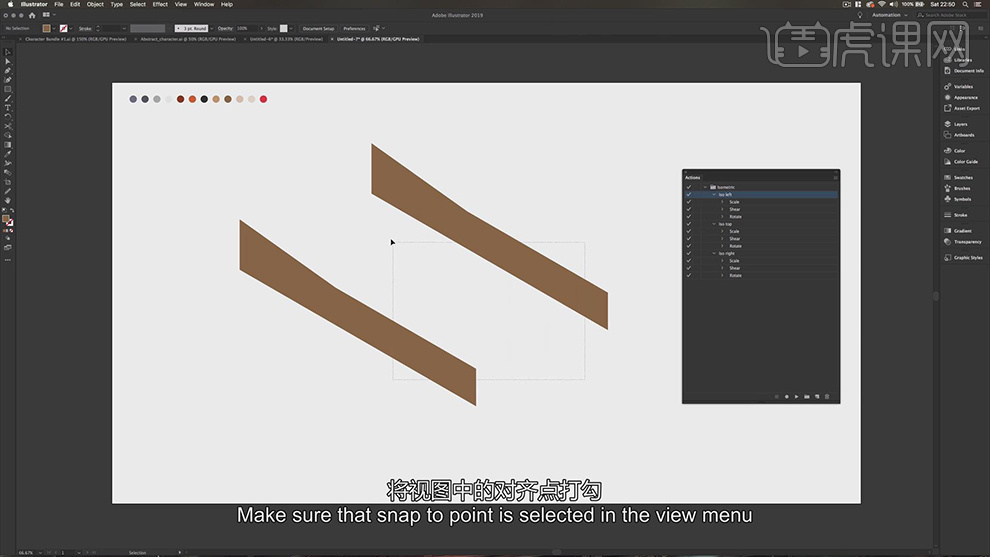Open the Edit Toolbar ellipsis
Image resolution: width=990 pixels, height=557 pixels.
tap(8, 260)
